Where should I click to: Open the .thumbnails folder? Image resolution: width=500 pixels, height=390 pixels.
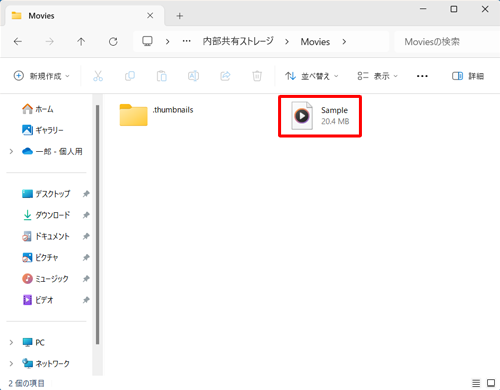156,115
